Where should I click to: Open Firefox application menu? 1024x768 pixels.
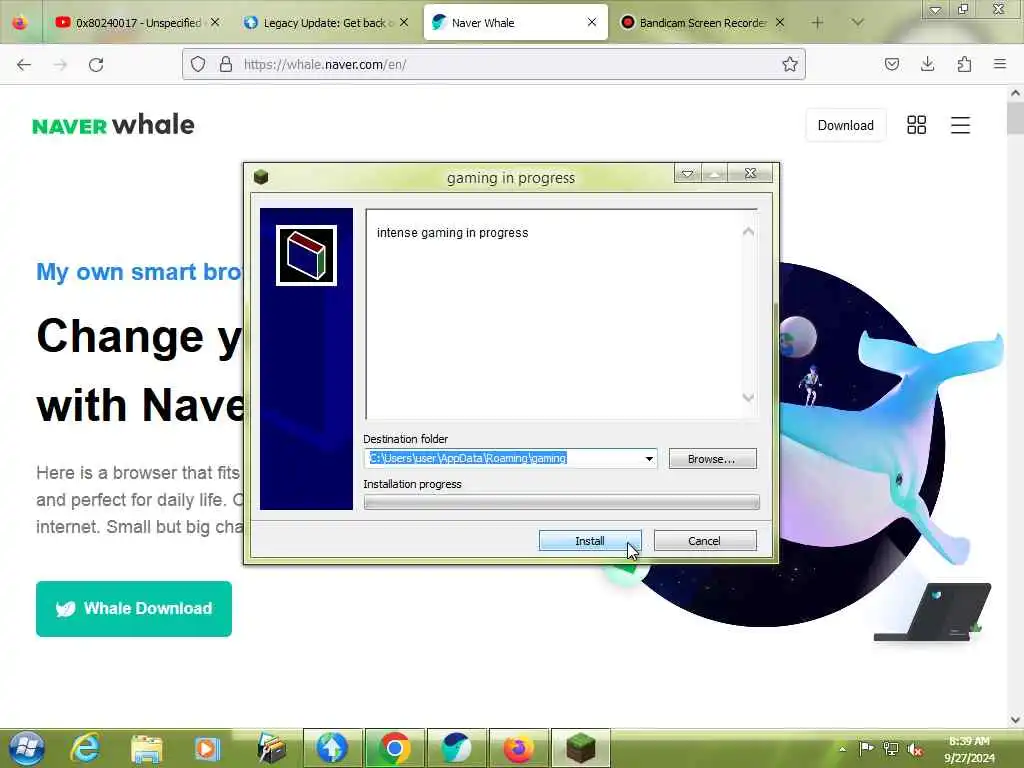coord(1000,64)
